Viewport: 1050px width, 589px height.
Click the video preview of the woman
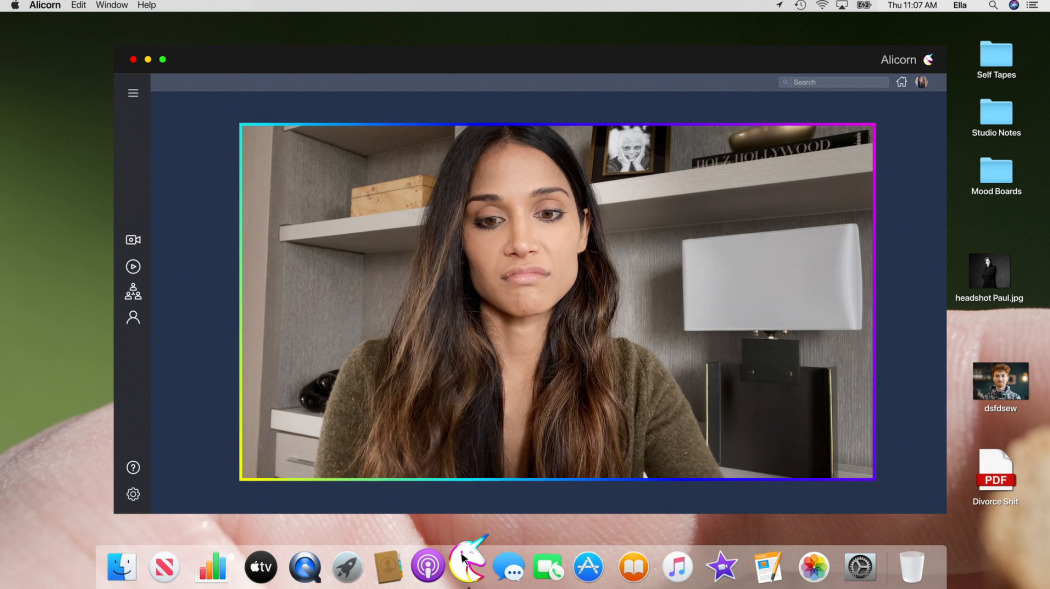pos(557,302)
